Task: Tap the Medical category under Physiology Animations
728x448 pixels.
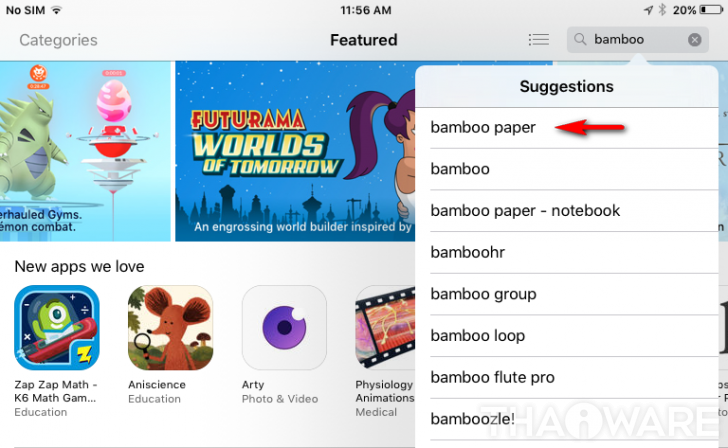Action: tap(376, 412)
